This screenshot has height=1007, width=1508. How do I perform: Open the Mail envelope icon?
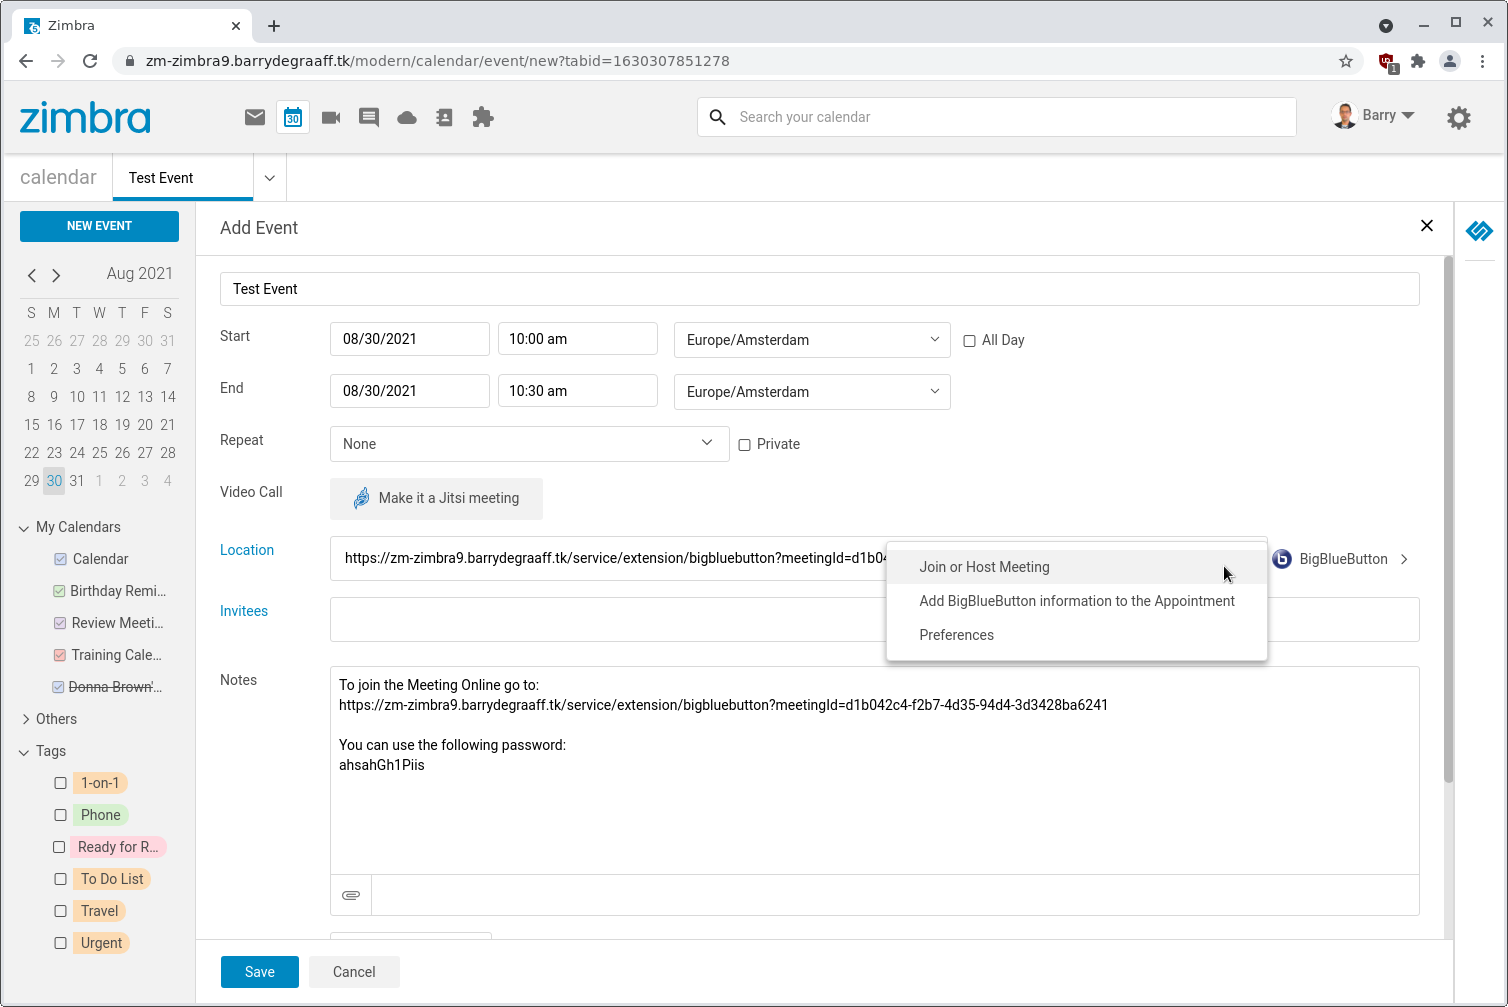pos(255,117)
